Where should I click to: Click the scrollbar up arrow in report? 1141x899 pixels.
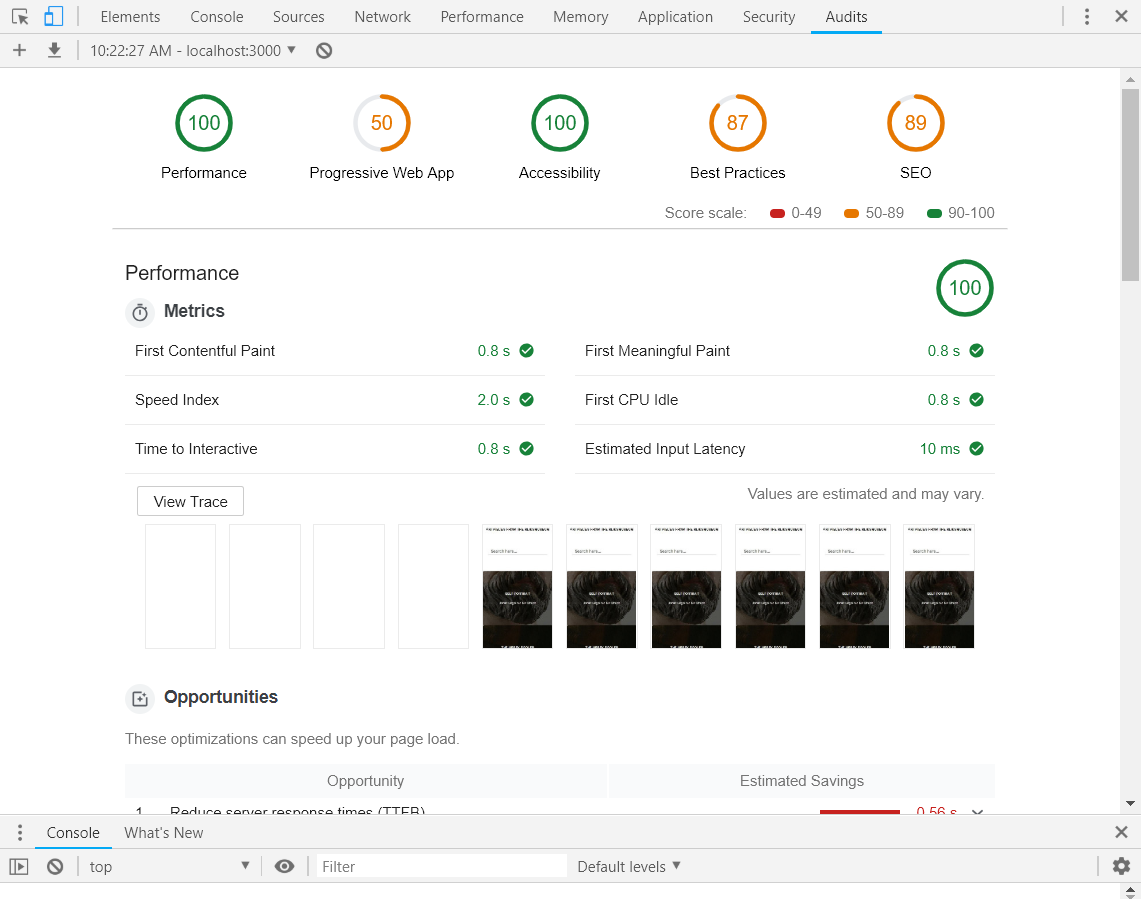click(1130, 79)
